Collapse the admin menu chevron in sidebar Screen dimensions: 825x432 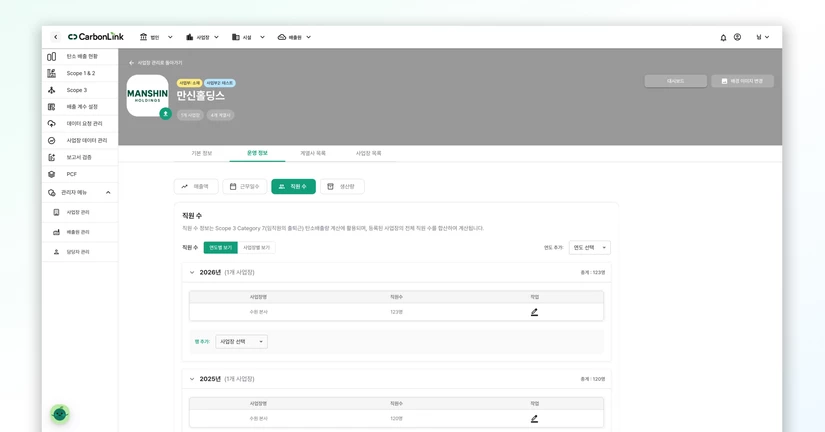pos(108,193)
